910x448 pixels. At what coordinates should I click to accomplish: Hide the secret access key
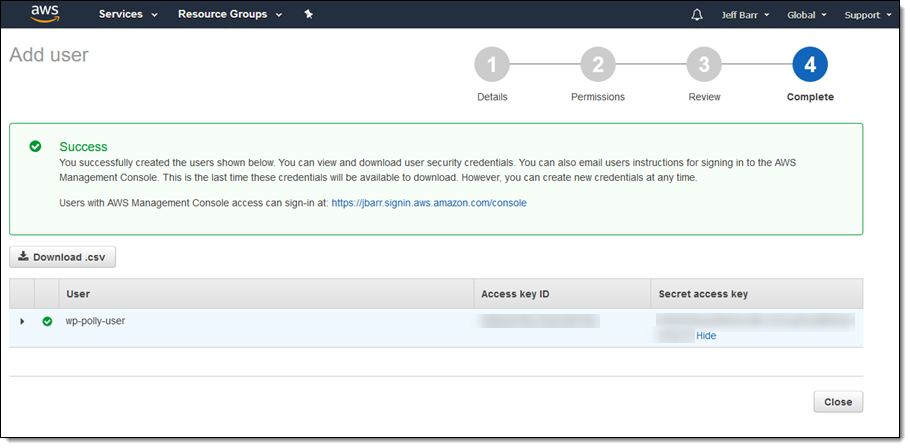[x=706, y=336]
